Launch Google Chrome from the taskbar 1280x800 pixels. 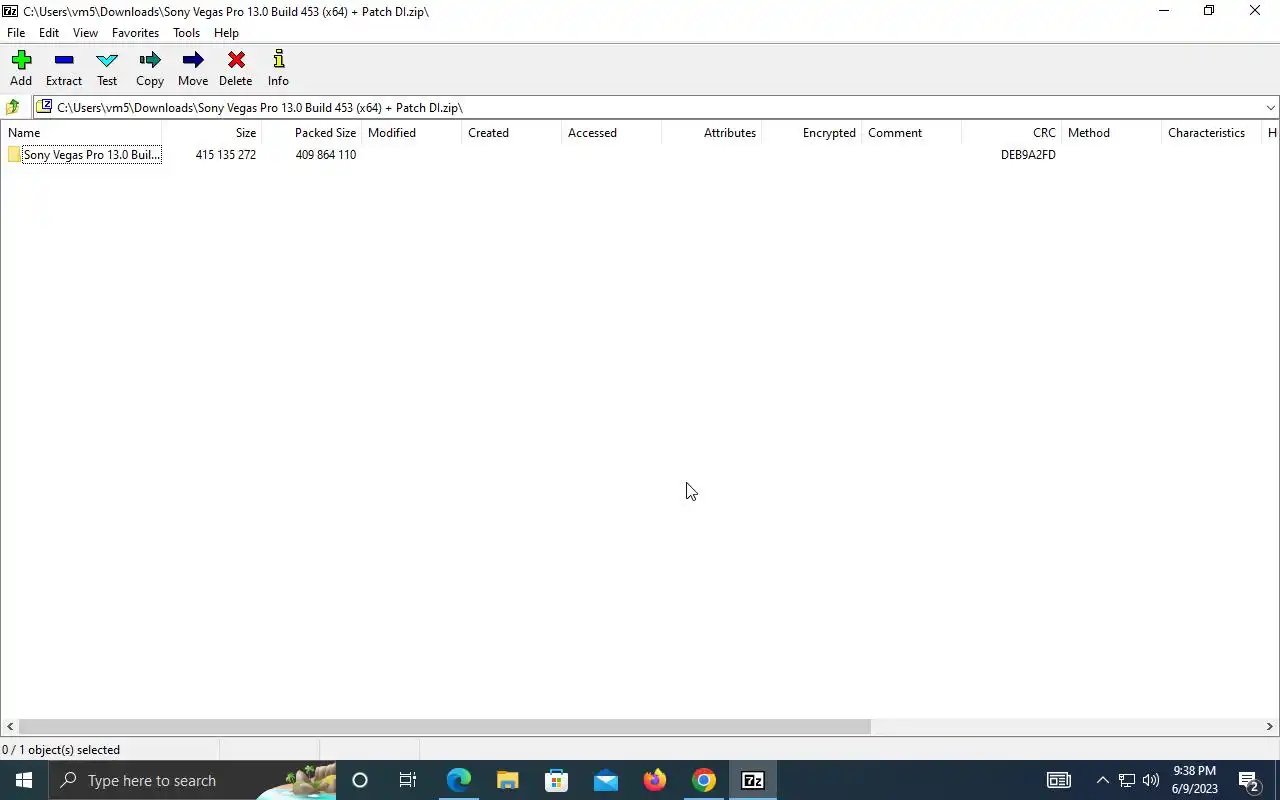tap(704, 780)
